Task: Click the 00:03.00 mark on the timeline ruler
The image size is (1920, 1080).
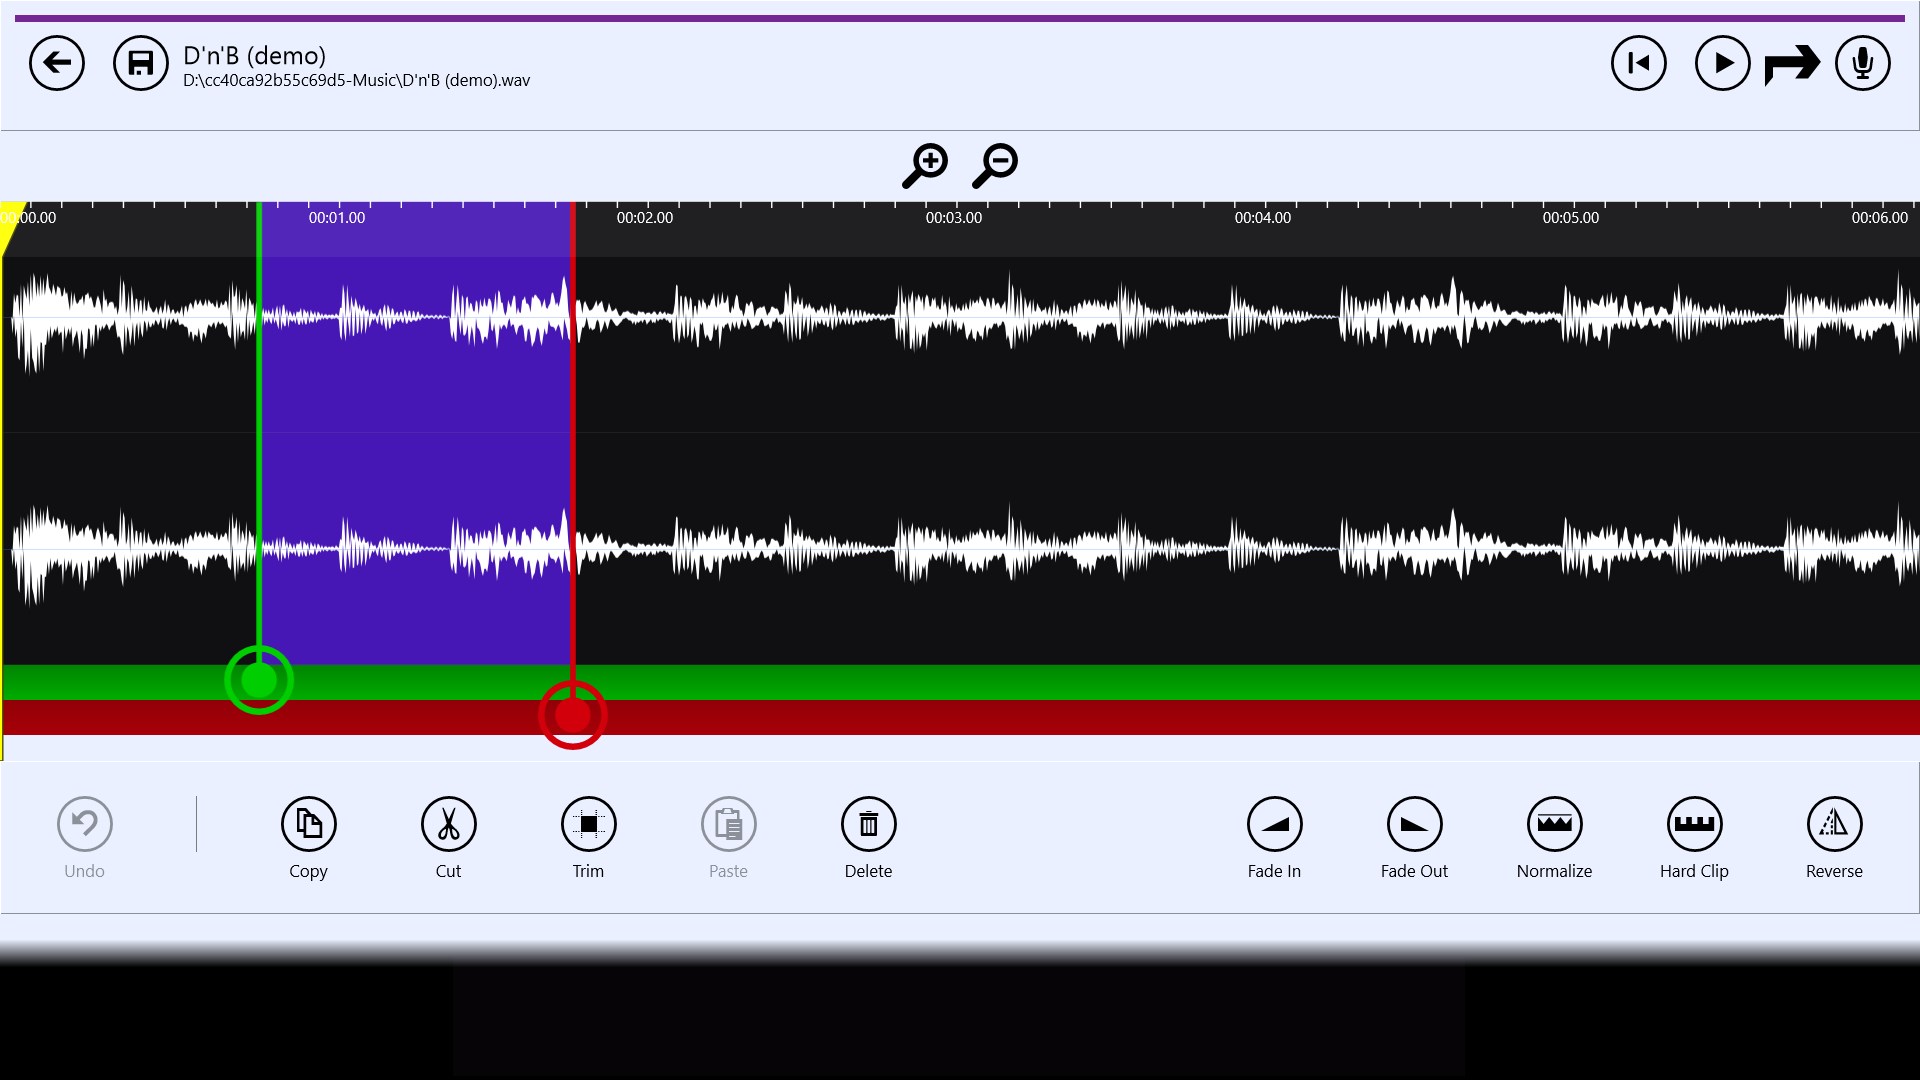Action: coord(953,217)
